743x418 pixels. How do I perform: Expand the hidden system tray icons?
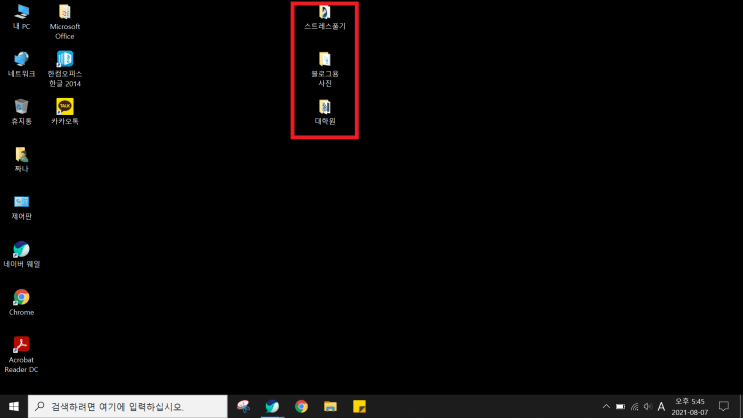(606, 407)
